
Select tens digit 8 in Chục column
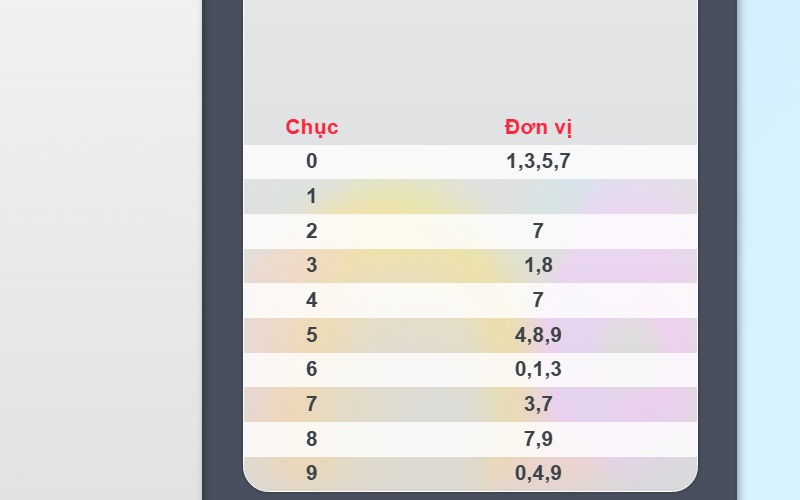click(x=312, y=439)
